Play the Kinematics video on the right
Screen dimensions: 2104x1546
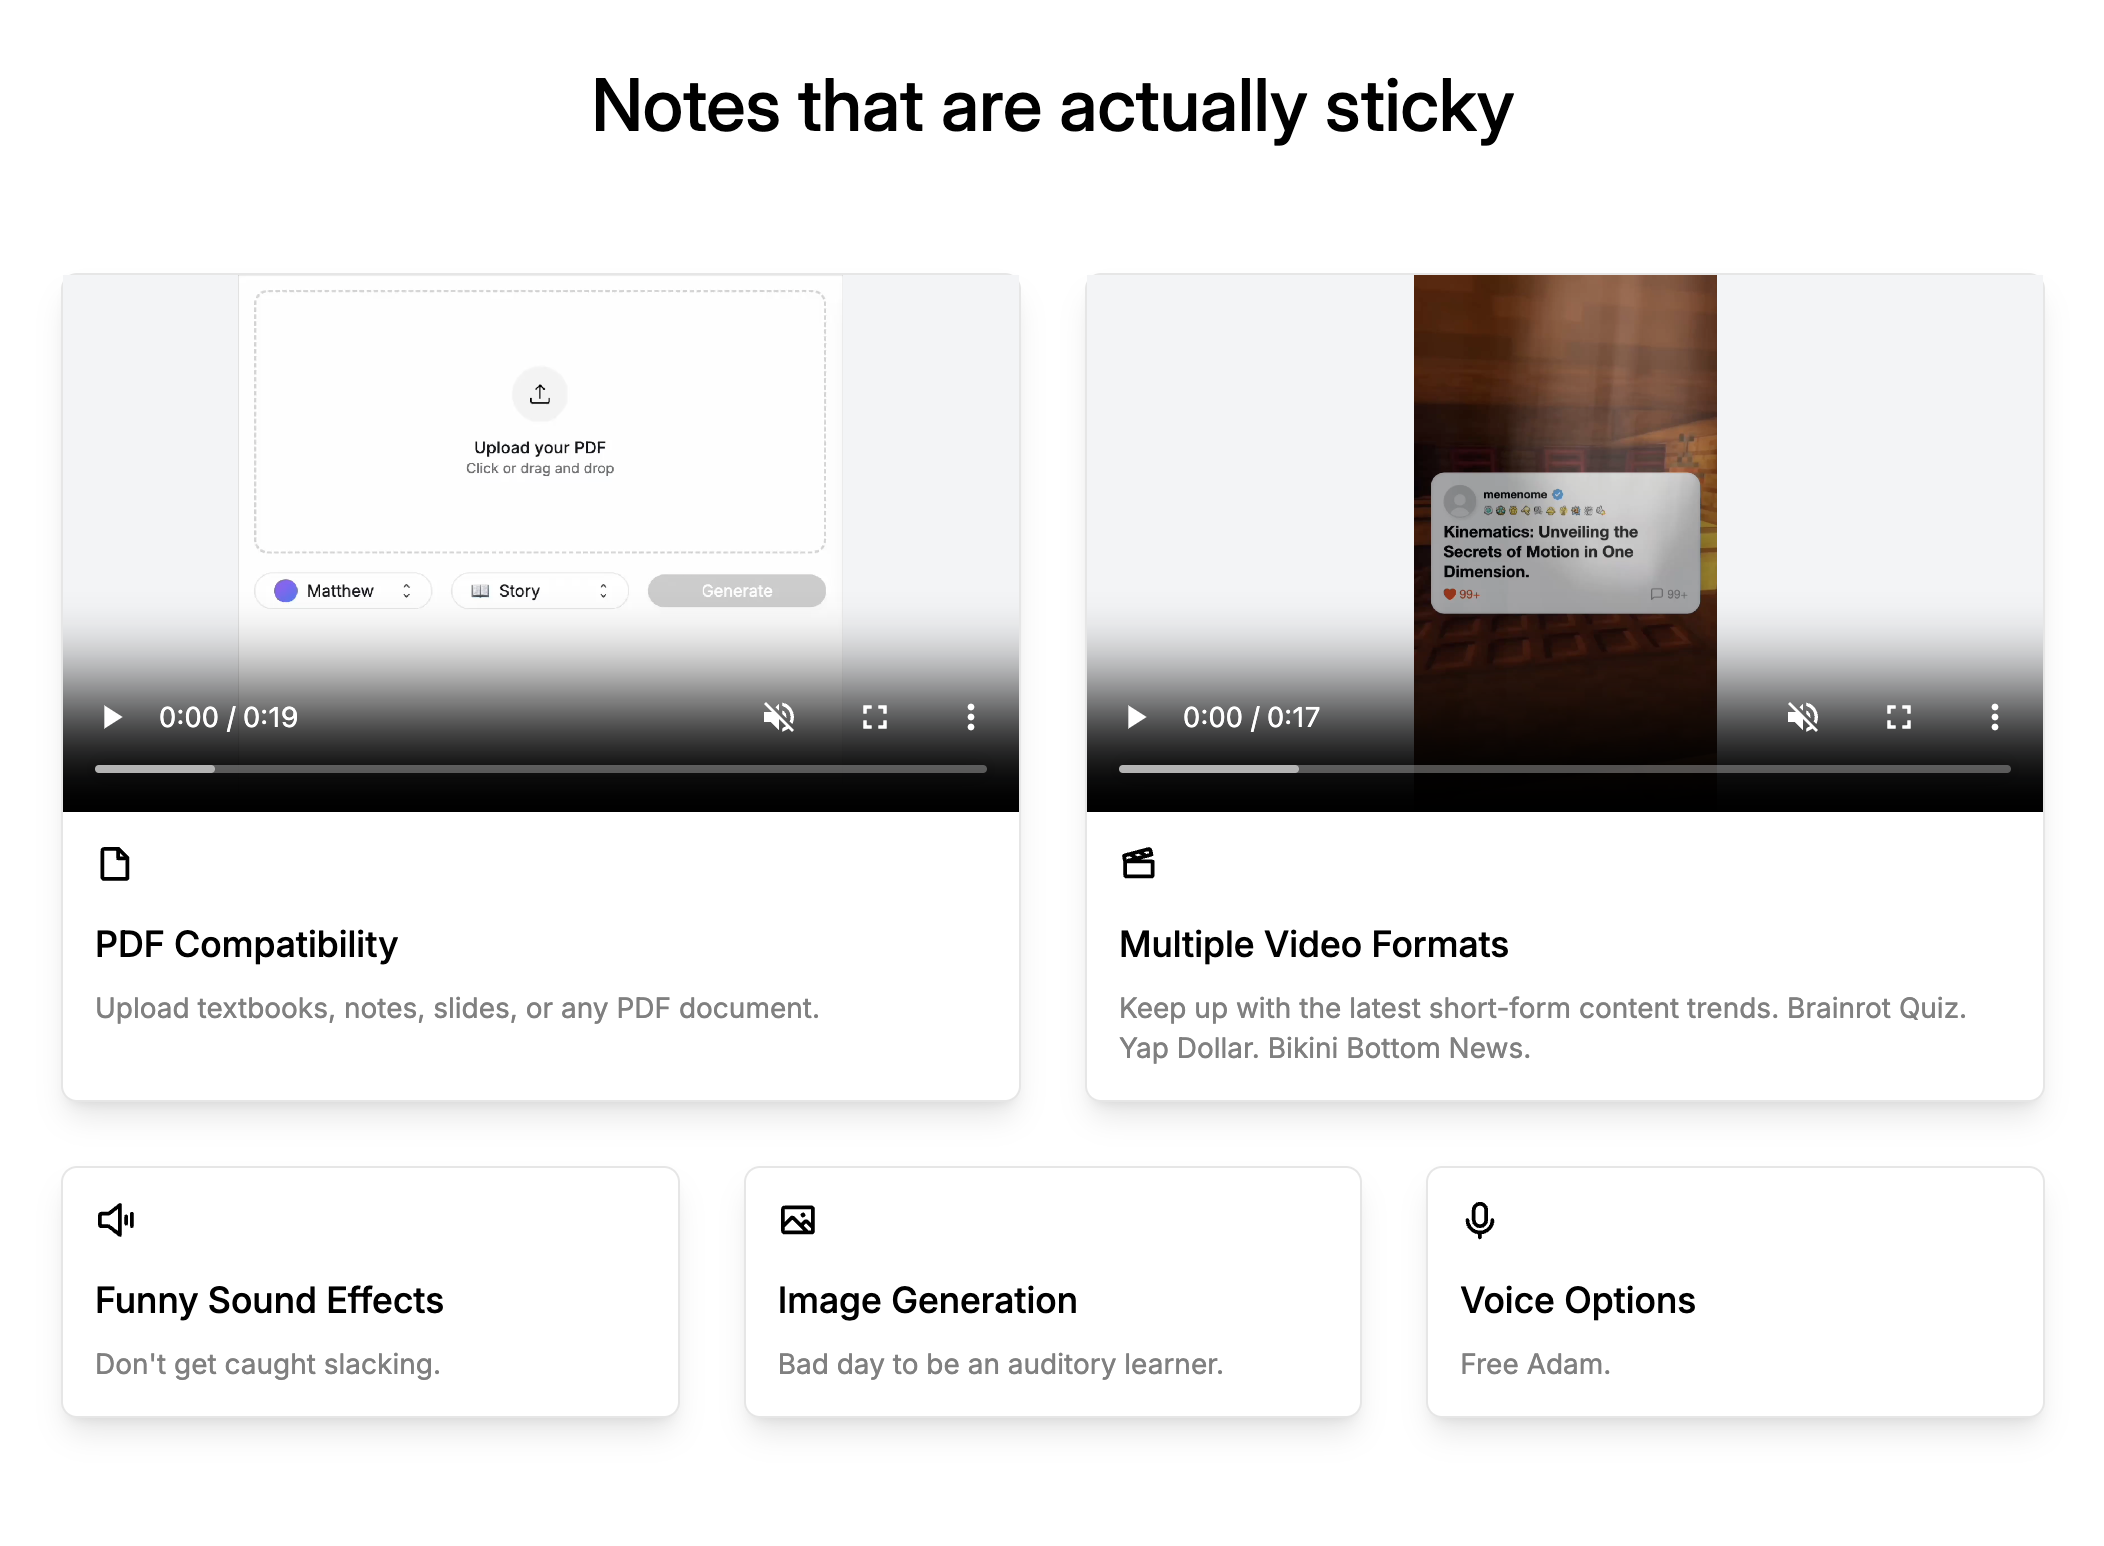point(1136,717)
